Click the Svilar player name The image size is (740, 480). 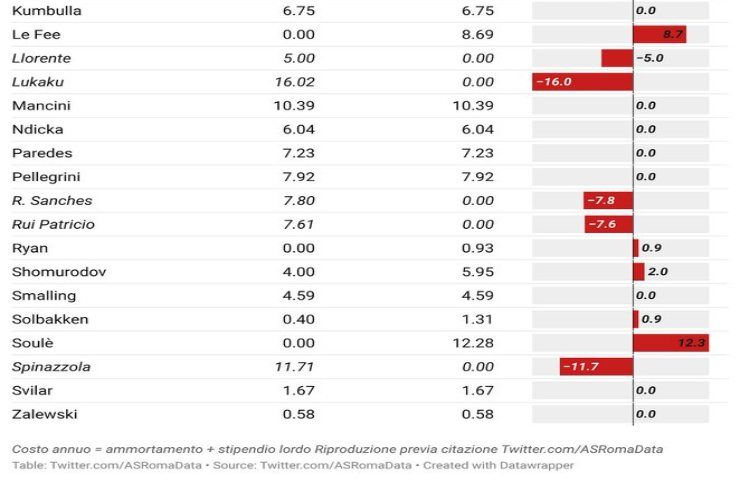click(x=32, y=391)
